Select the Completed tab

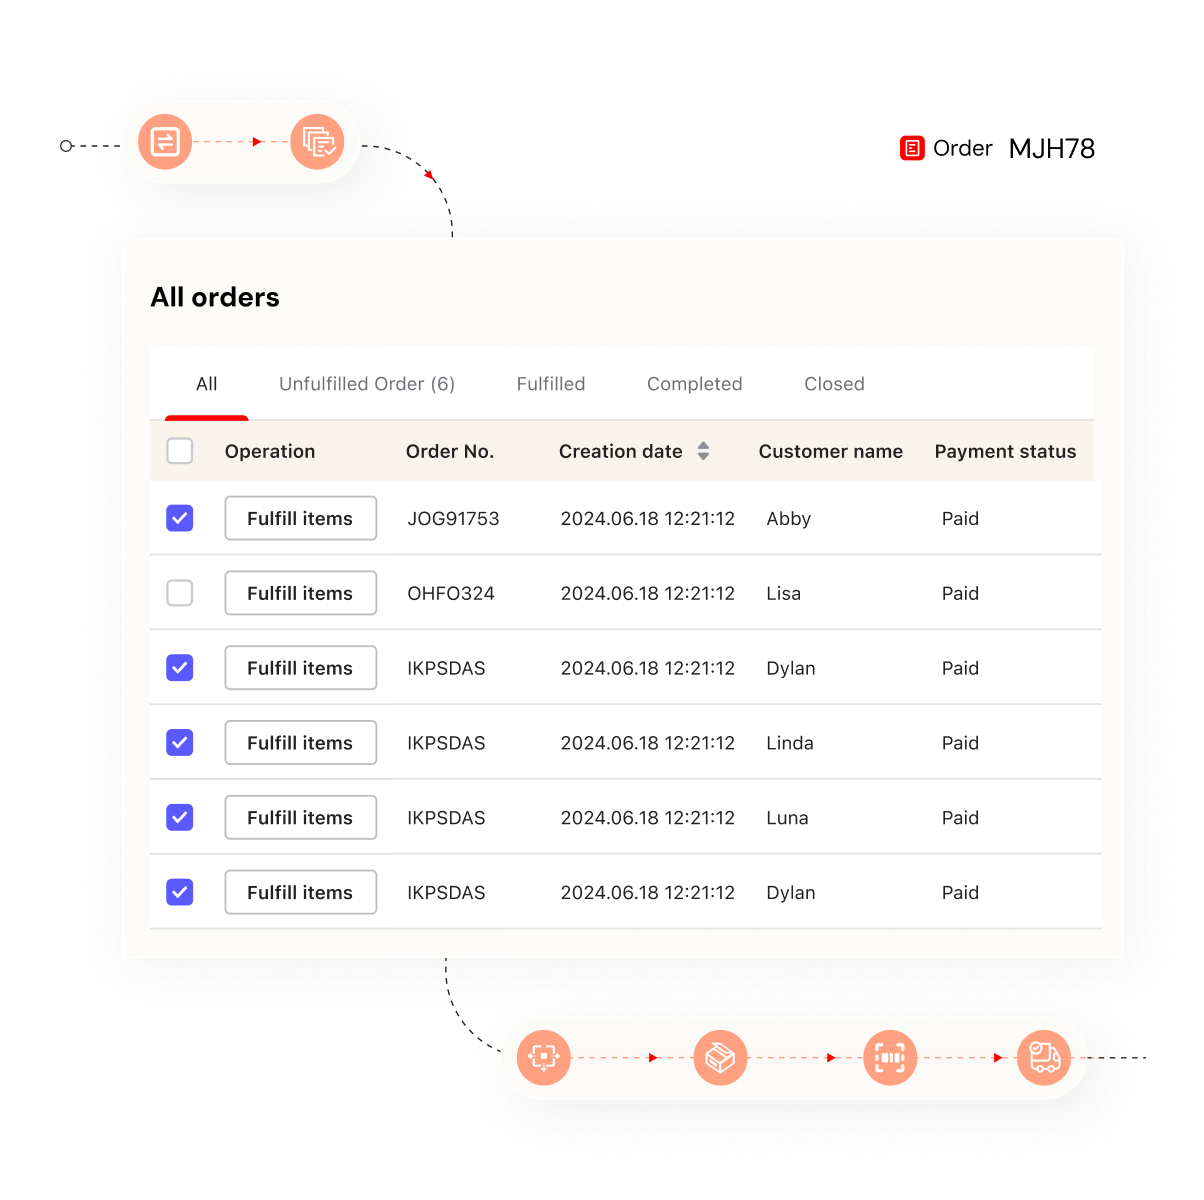[694, 384]
